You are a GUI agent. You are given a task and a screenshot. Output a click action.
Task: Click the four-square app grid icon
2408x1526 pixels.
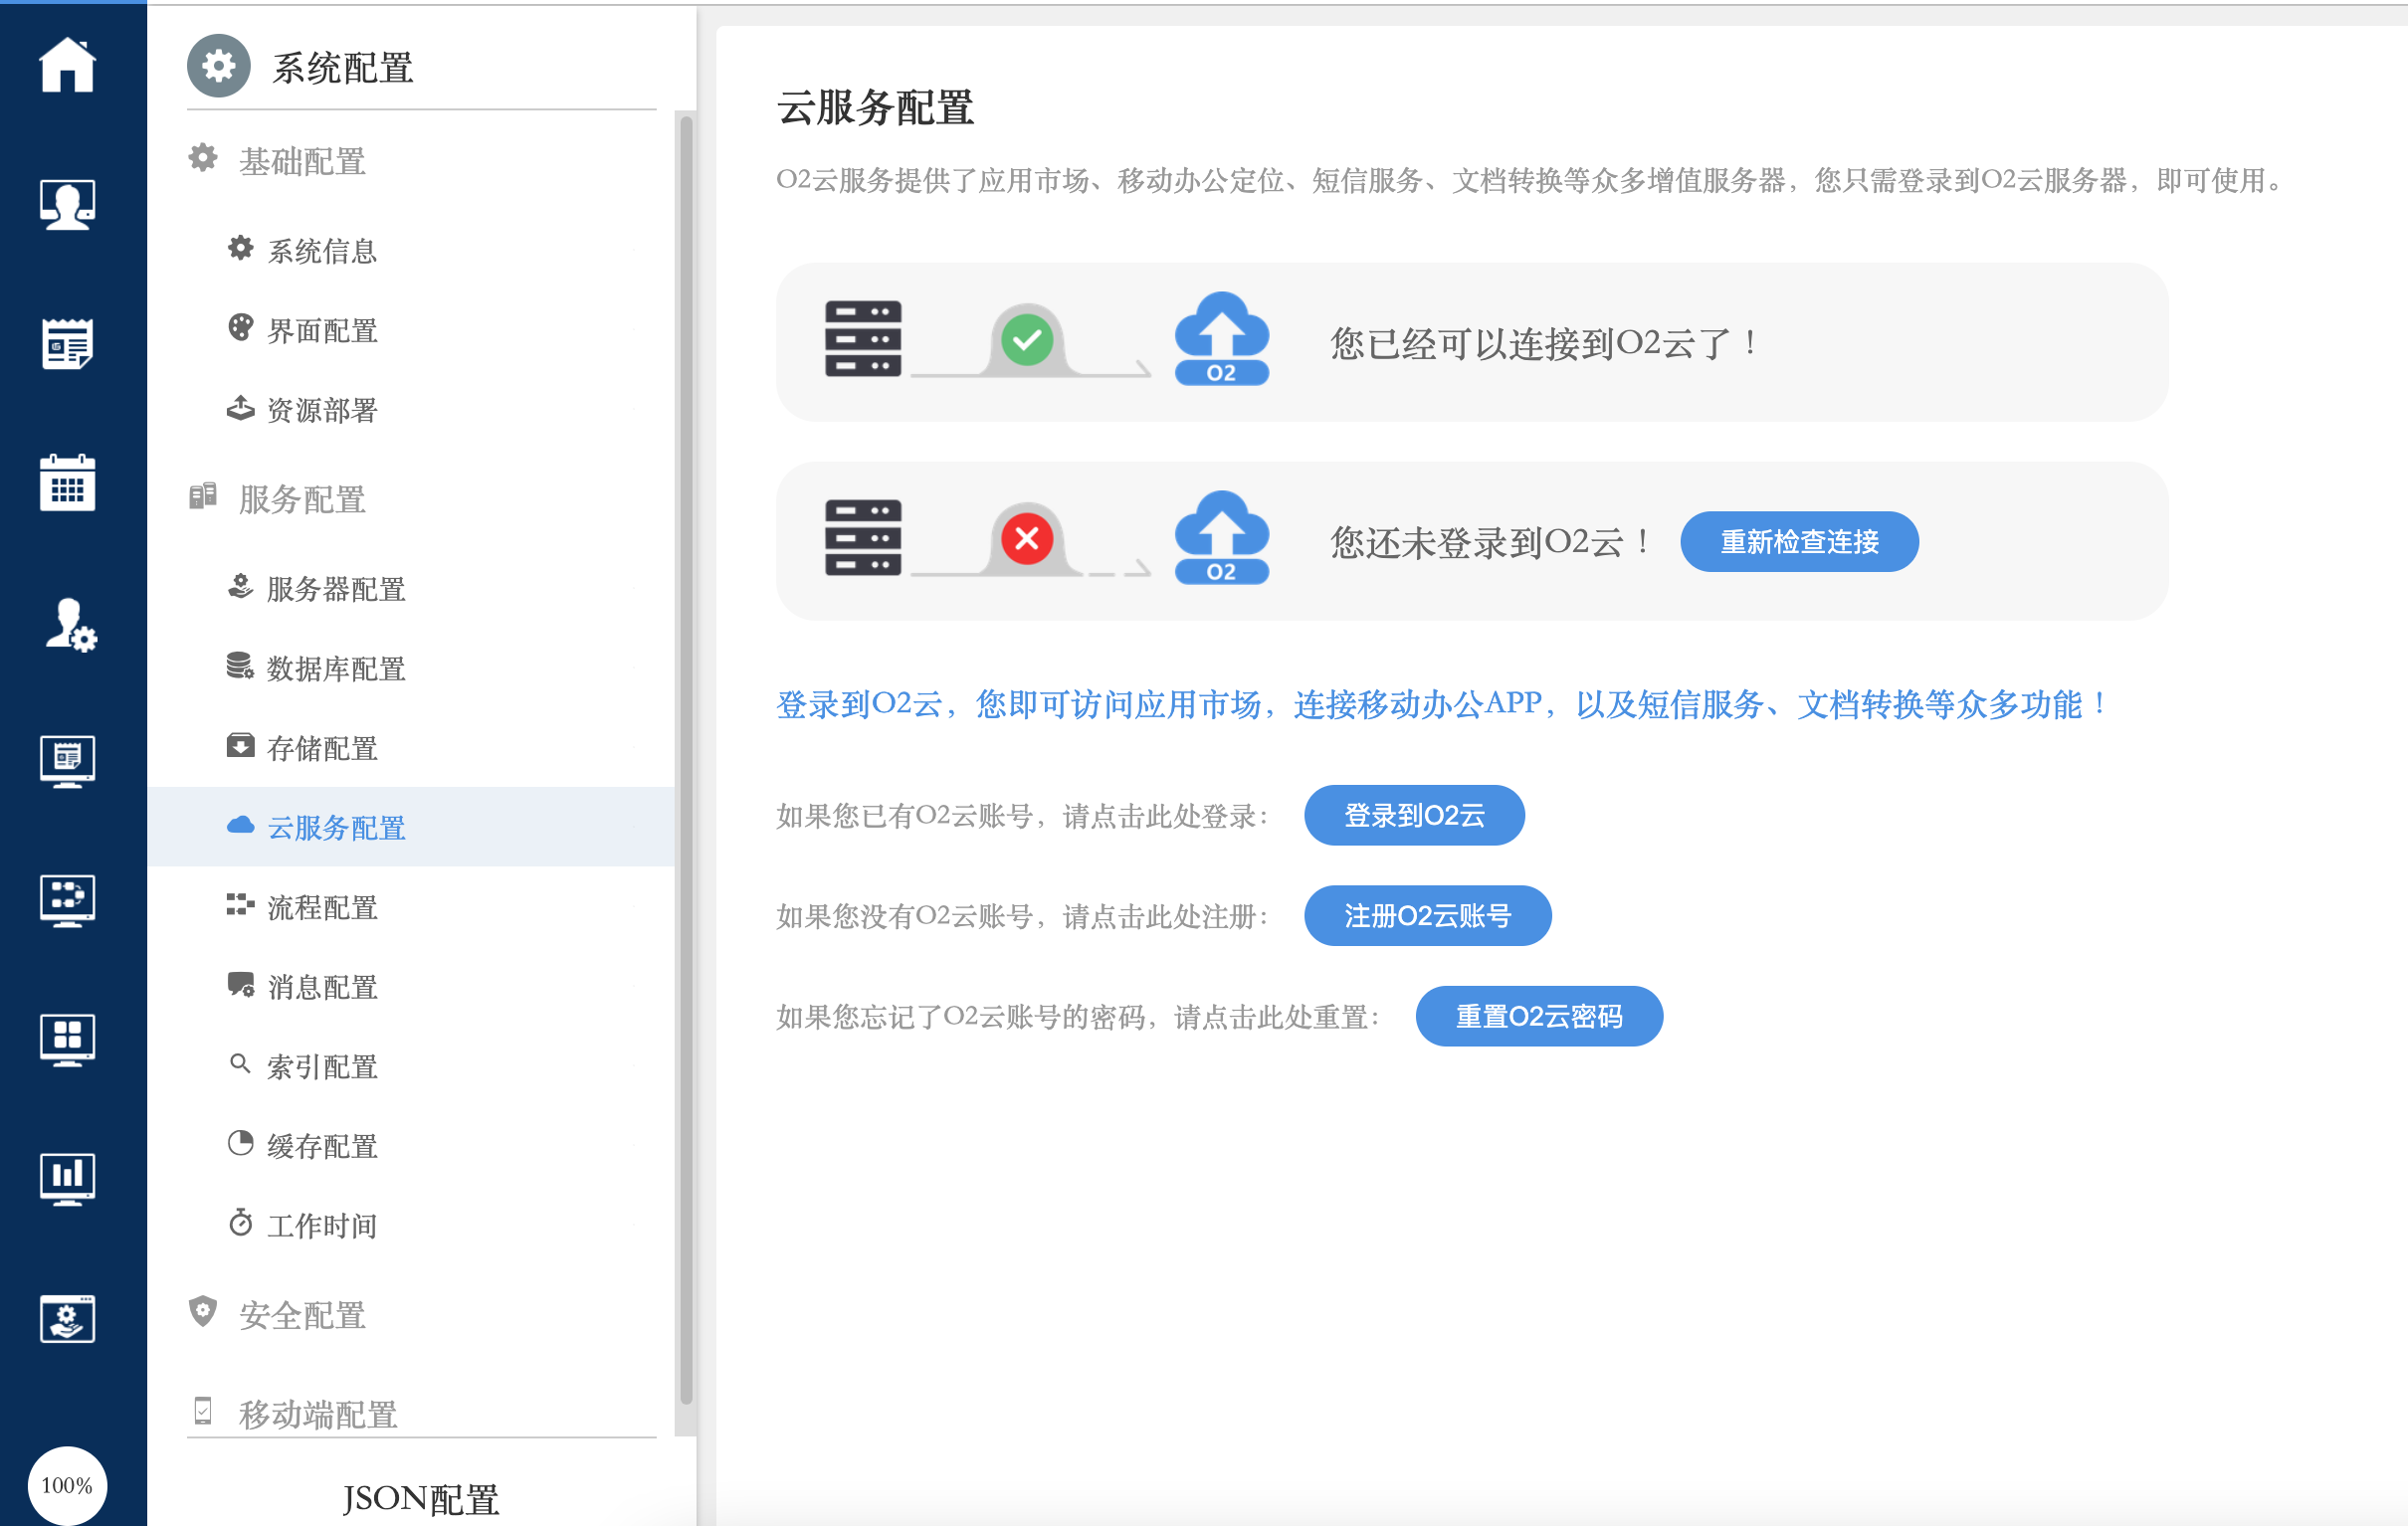coord(67,1039)
